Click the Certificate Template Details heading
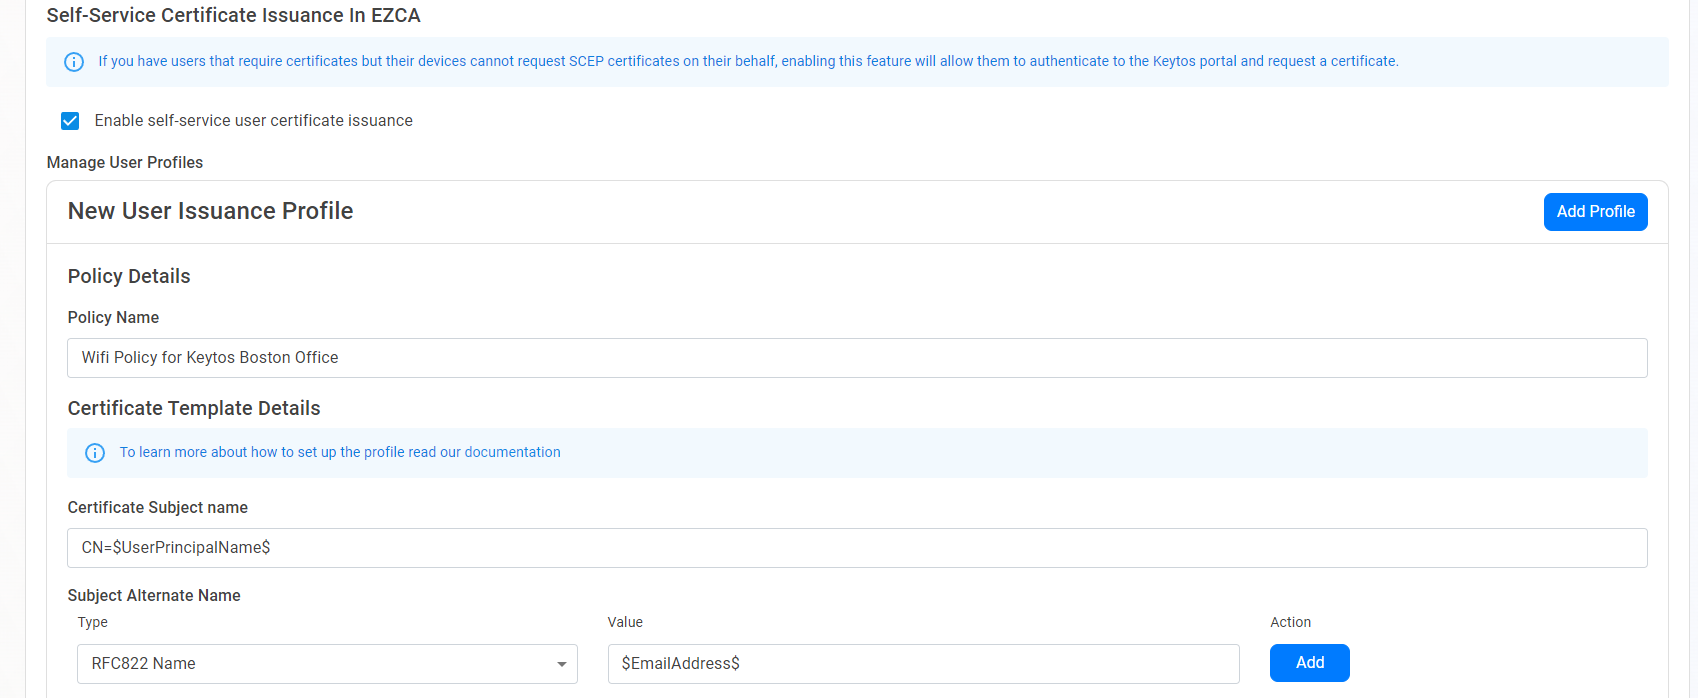The height and width of the screenshot is (698, 1698). click(x=194, y=408)
